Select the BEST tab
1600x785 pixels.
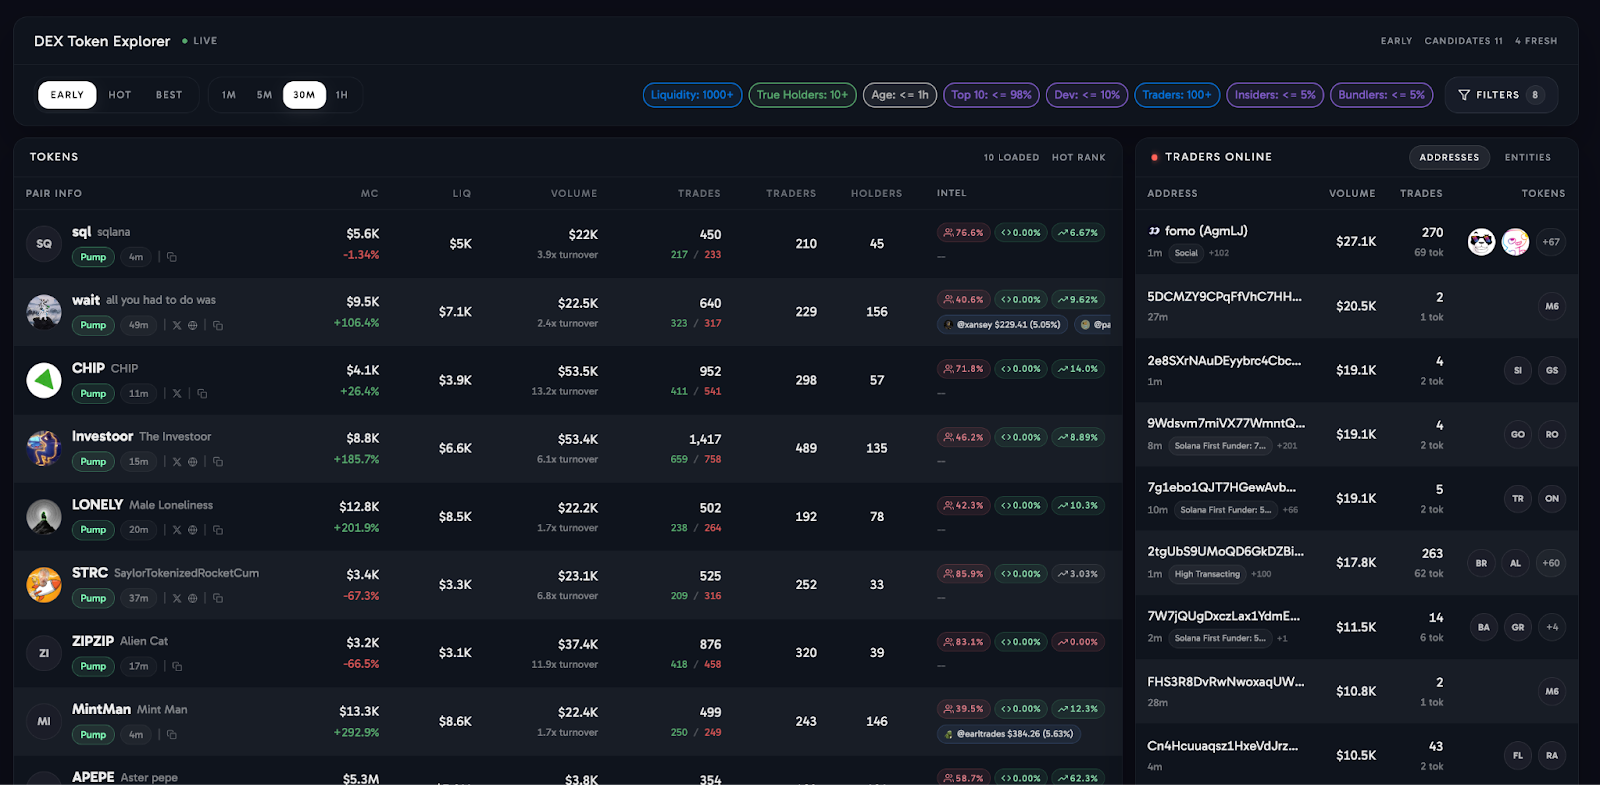click(x=169, y=95)
